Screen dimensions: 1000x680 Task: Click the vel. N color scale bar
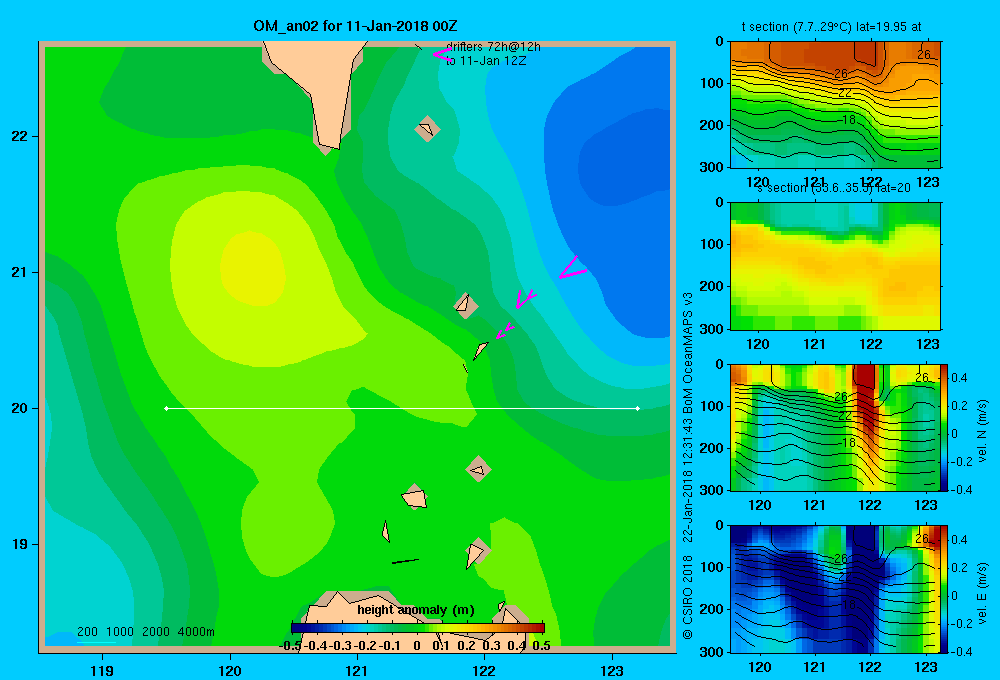coord(945,427)
